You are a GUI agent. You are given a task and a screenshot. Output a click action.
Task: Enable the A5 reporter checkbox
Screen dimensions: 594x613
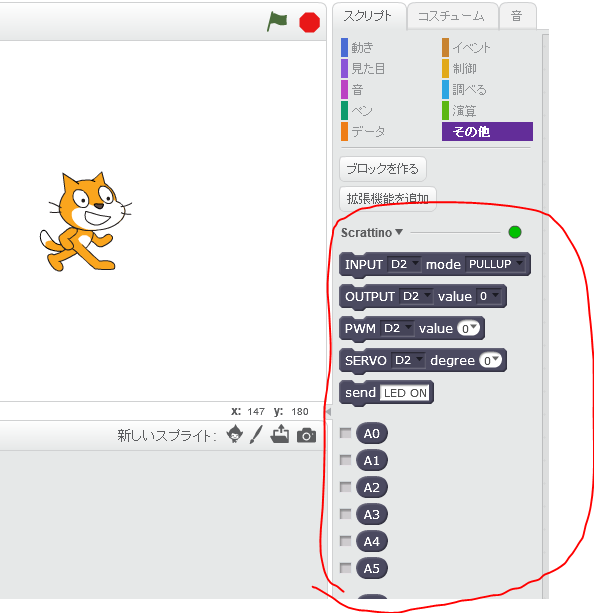(x=345, y=568)
